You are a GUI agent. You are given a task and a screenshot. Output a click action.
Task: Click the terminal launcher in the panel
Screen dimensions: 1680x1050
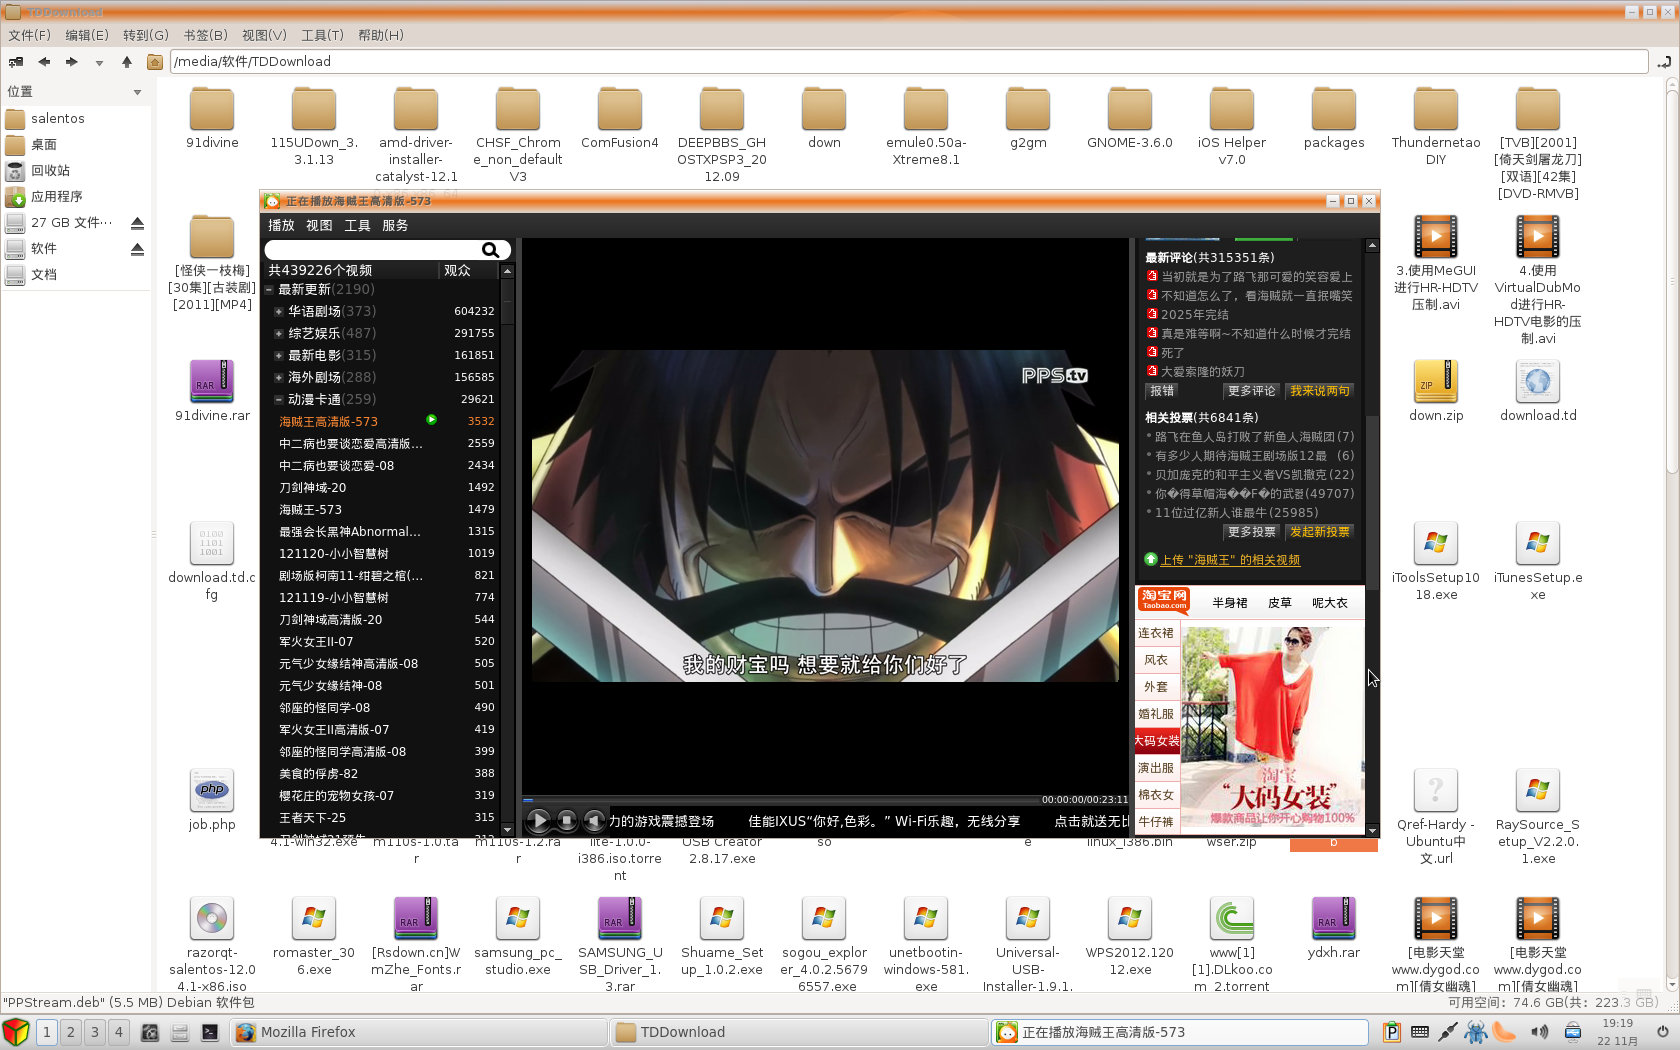tap(210, 1032)
